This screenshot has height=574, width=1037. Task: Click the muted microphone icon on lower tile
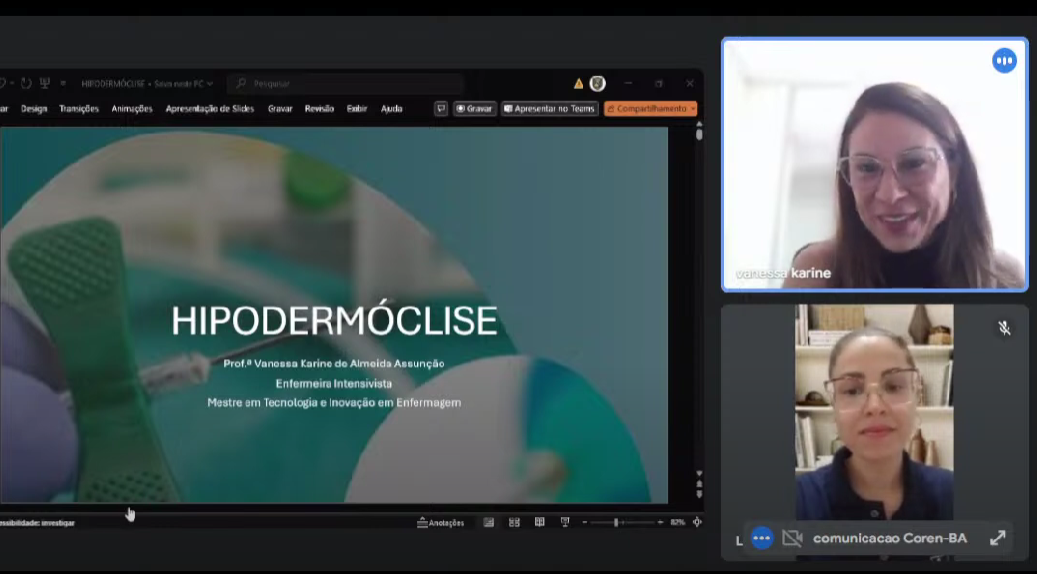pos(1004,328)
